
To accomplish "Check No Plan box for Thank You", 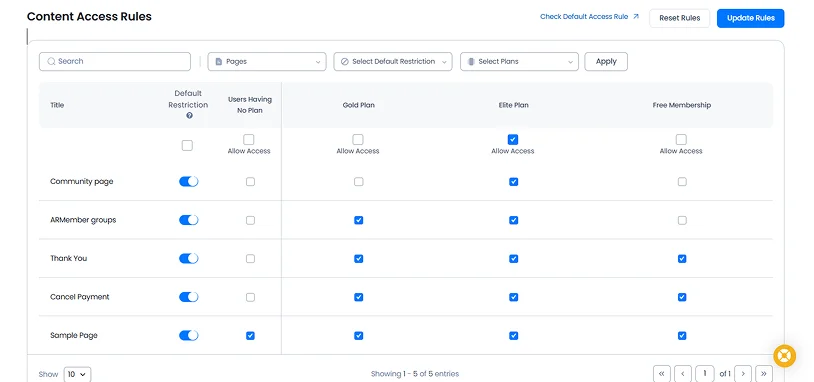I will [x=250, y=258].
